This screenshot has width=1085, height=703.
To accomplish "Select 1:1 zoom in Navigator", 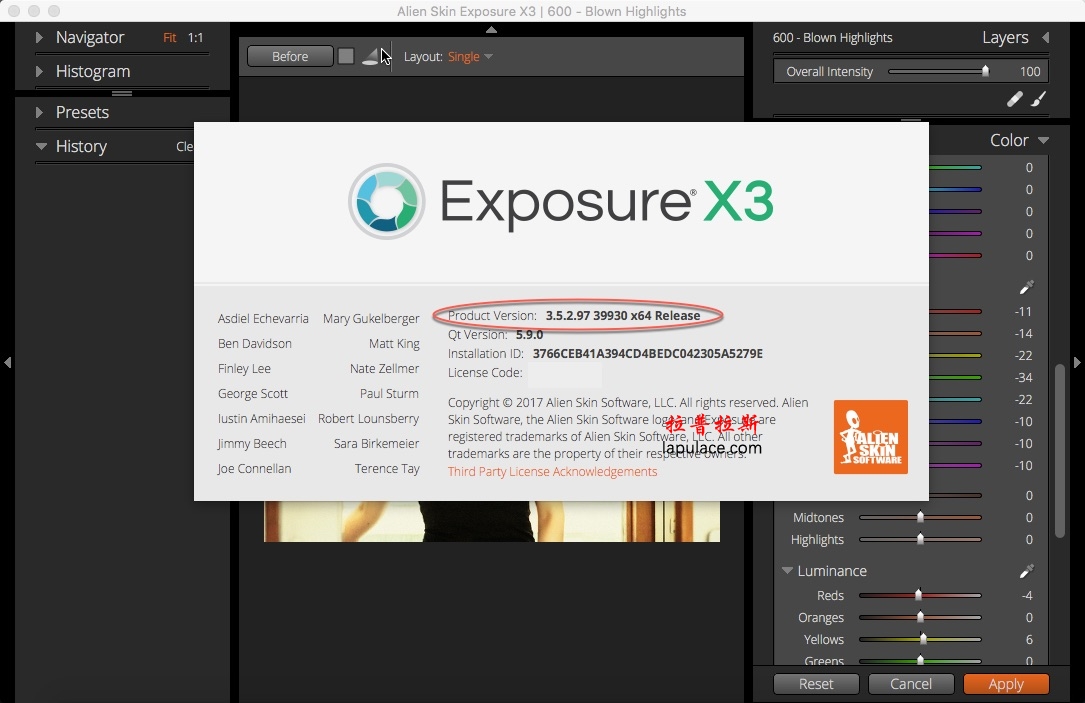I will click(x=196, y=37).
